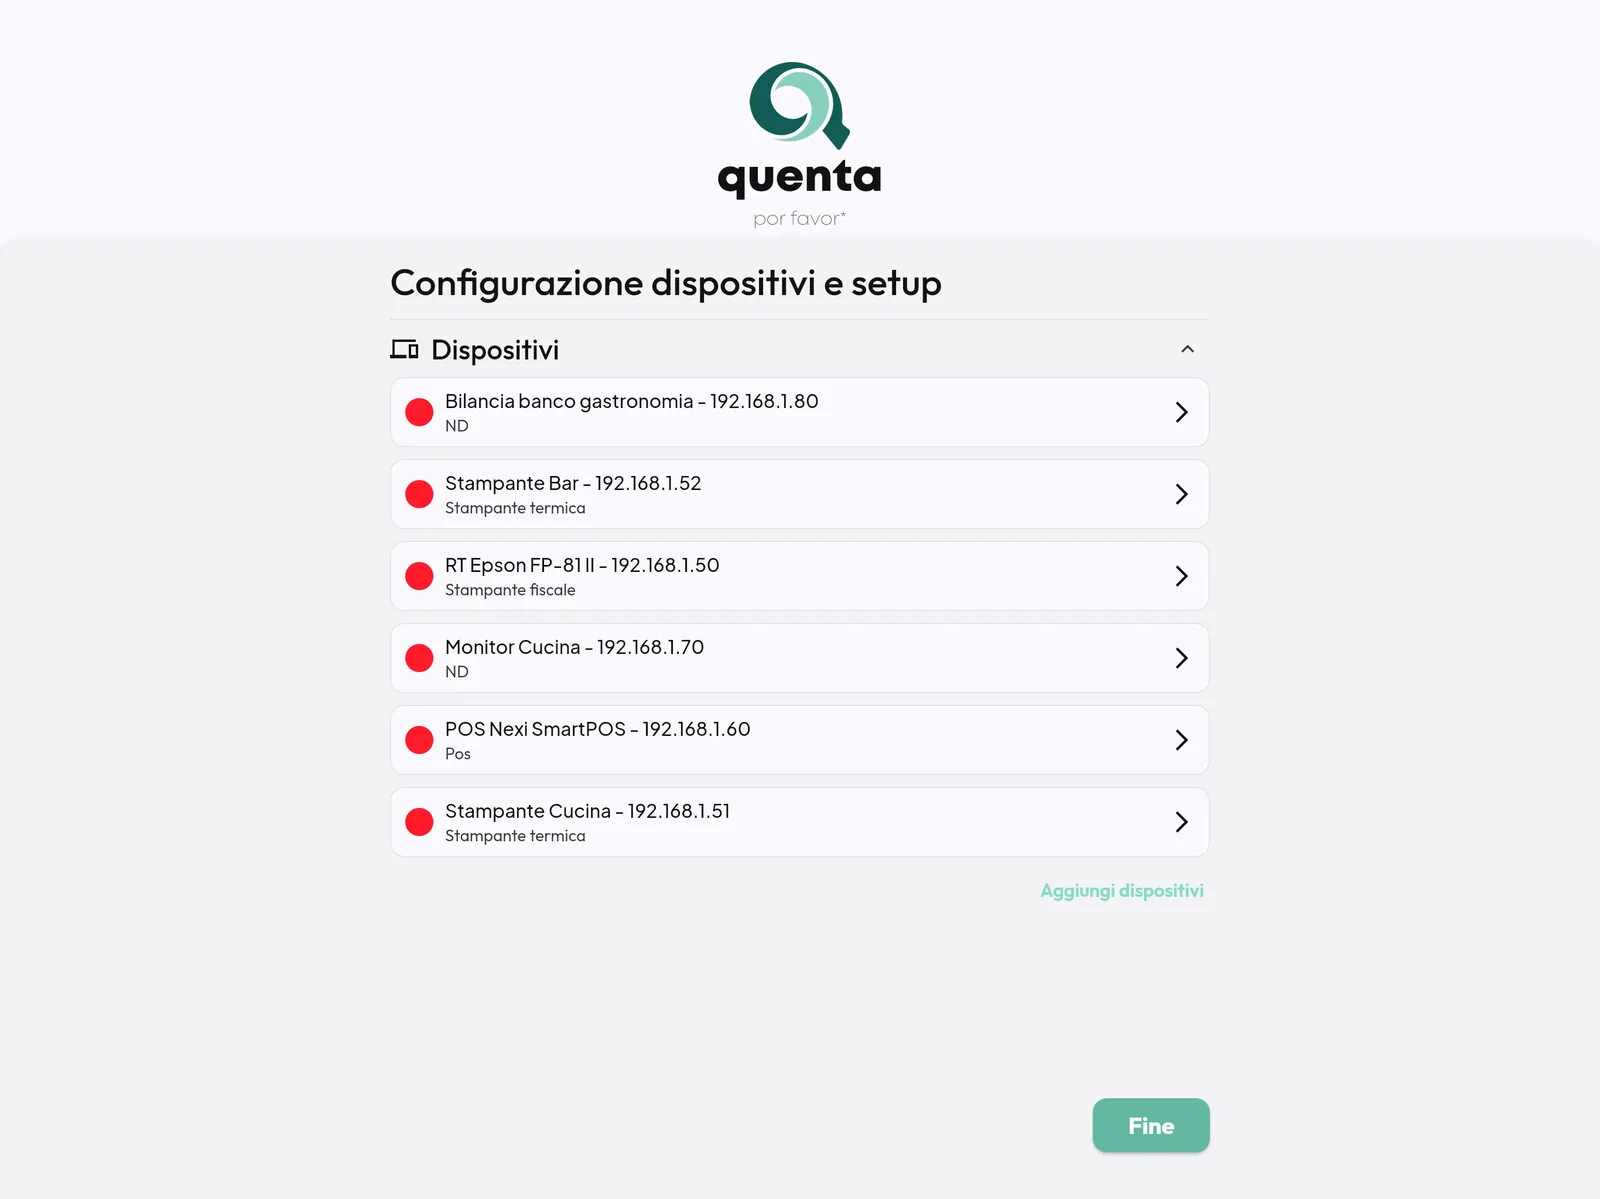The height and width of the screenshot is (1199, 1600).
Task: Click red status dot for Stampante Cucina
Action: click(419, 822)
